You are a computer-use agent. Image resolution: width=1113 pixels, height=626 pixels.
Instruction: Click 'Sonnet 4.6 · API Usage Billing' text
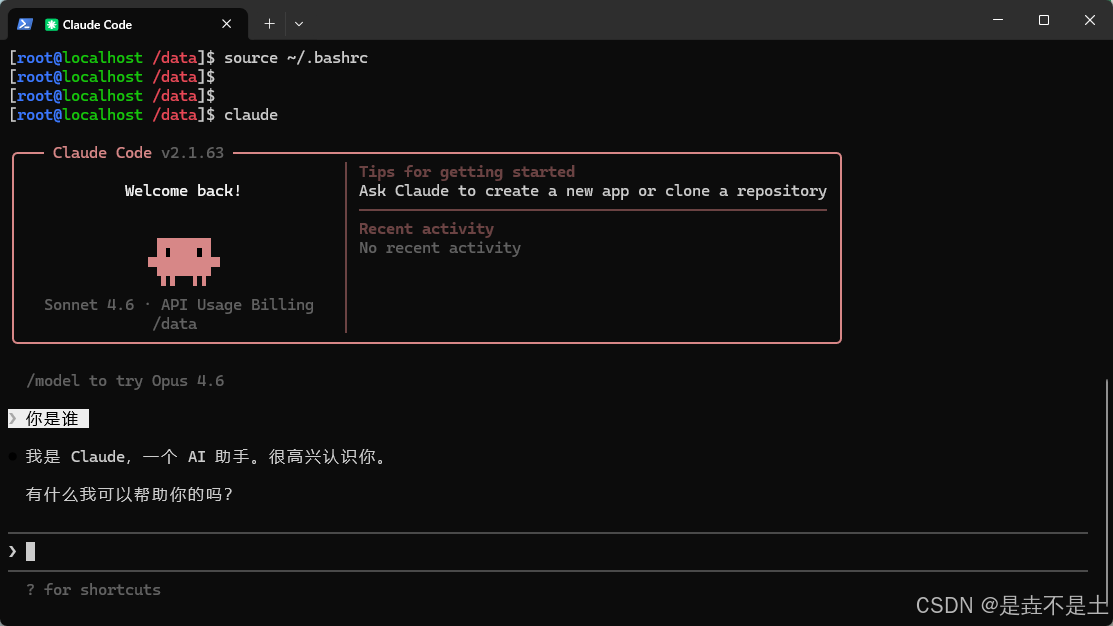pos(179,305)
